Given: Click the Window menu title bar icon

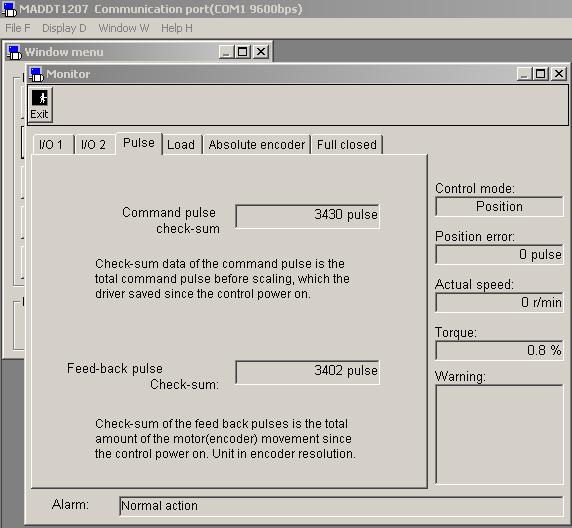Looking at the screenshot, I should (14, 53).
